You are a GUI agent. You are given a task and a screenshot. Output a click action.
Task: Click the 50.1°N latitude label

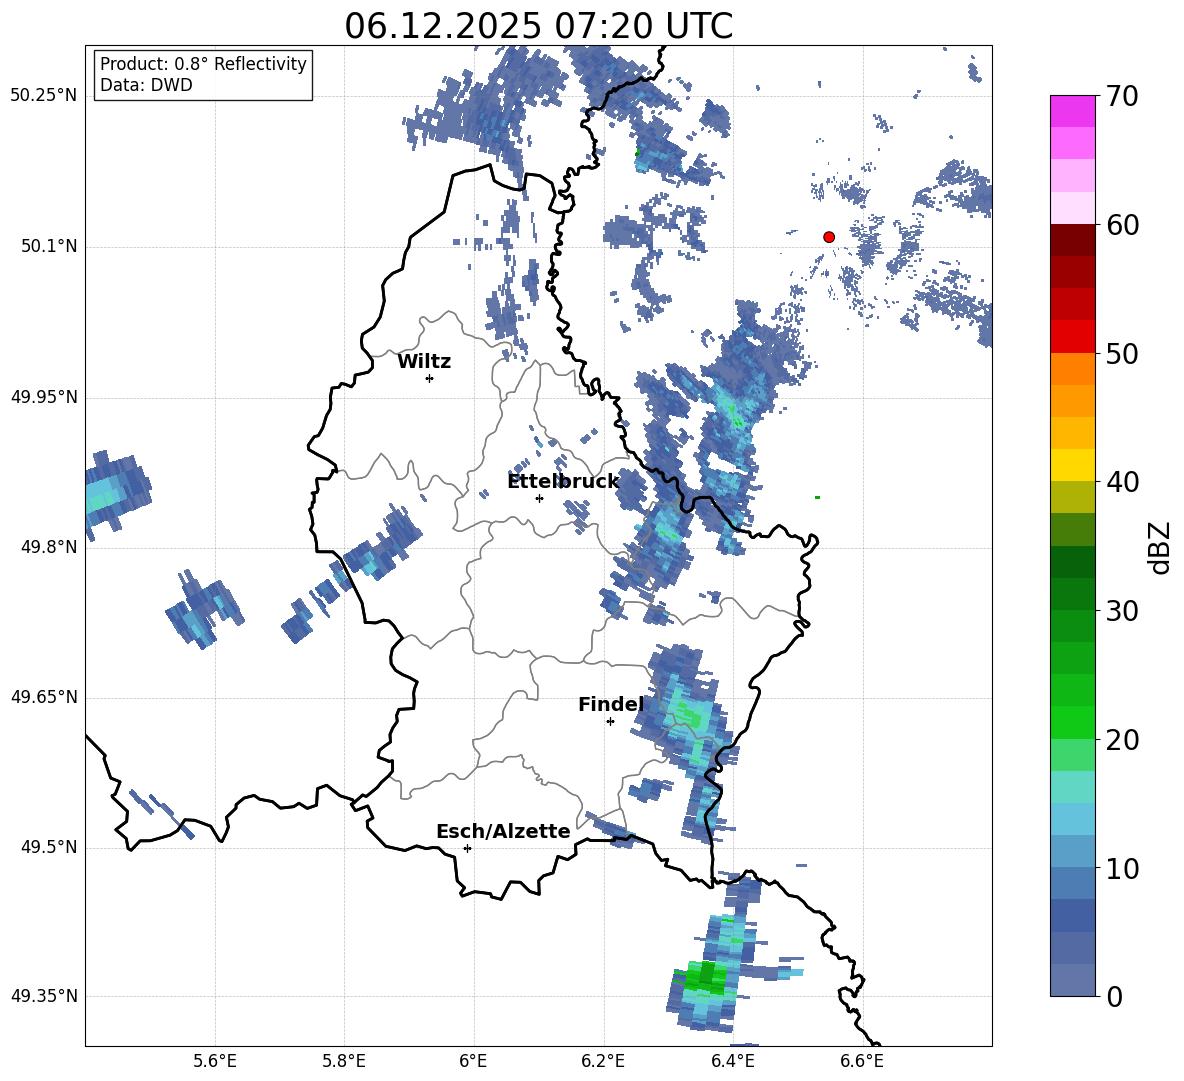tap(49, 247)
